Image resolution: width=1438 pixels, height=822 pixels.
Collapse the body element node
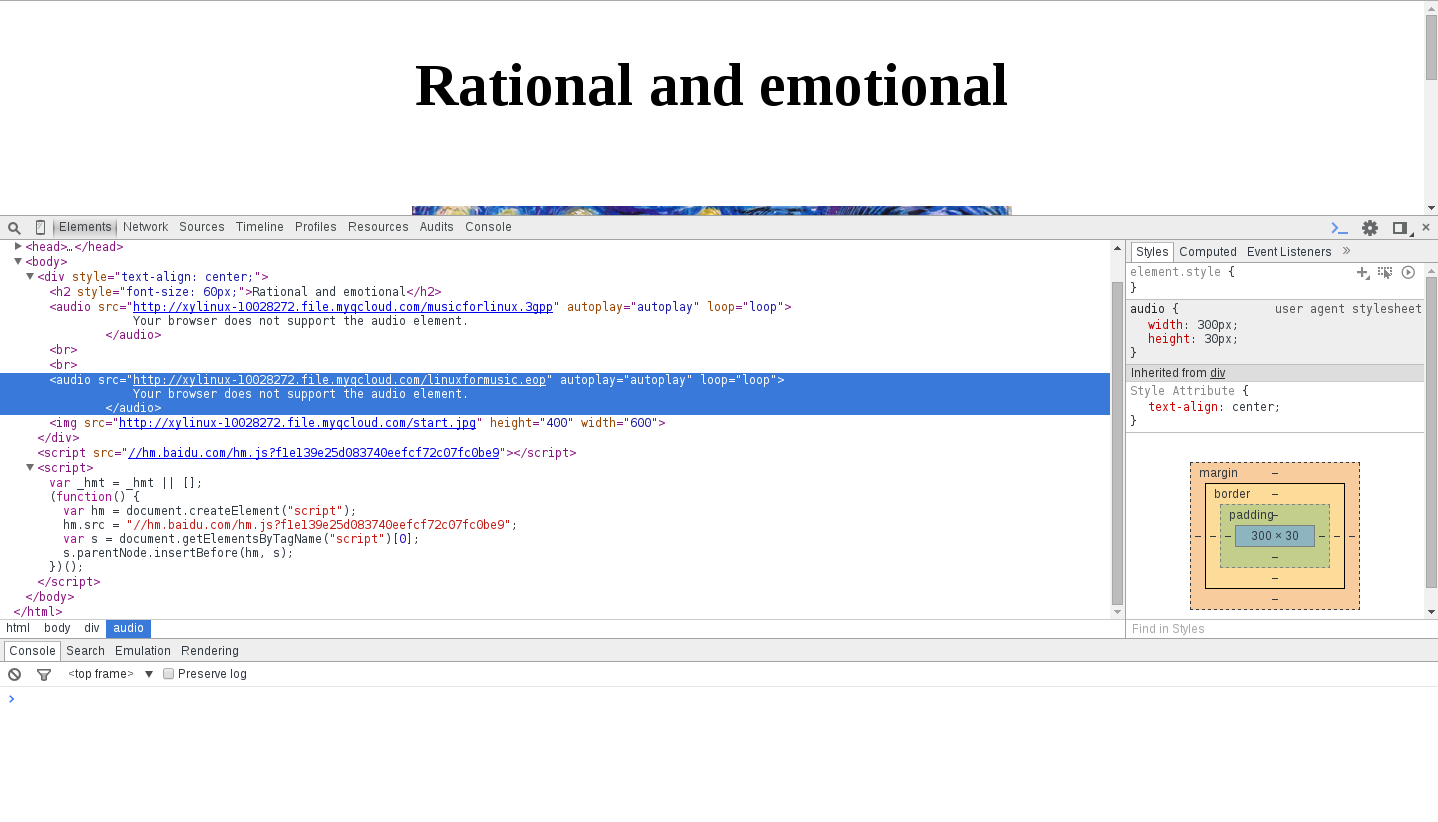18,261
